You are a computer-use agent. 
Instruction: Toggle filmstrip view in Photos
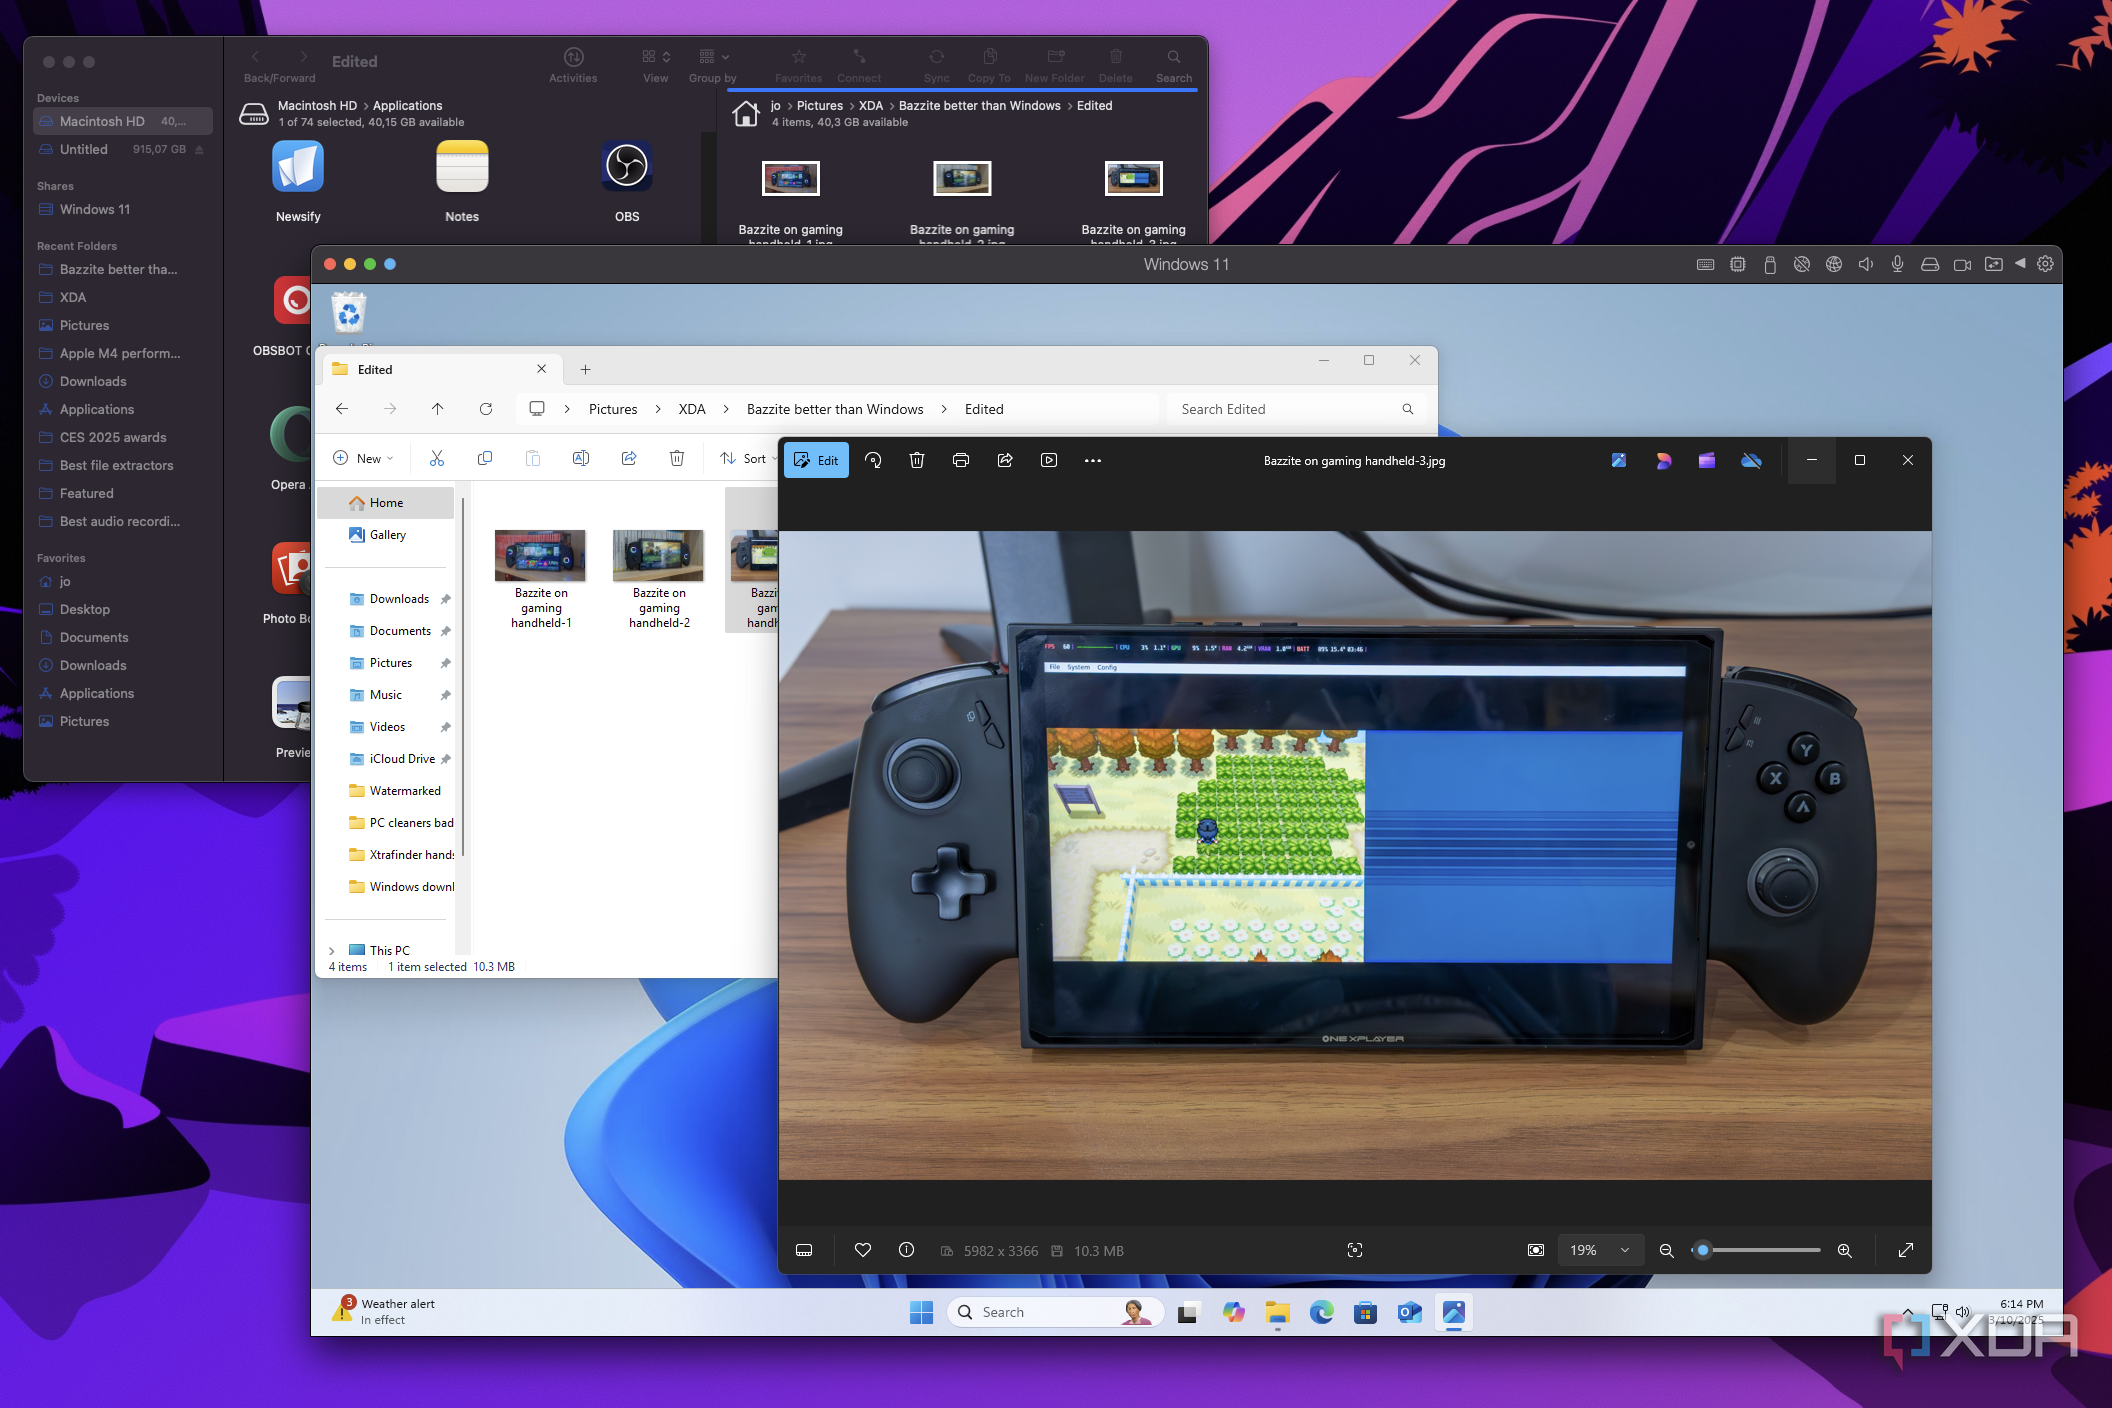[804, 1250]
